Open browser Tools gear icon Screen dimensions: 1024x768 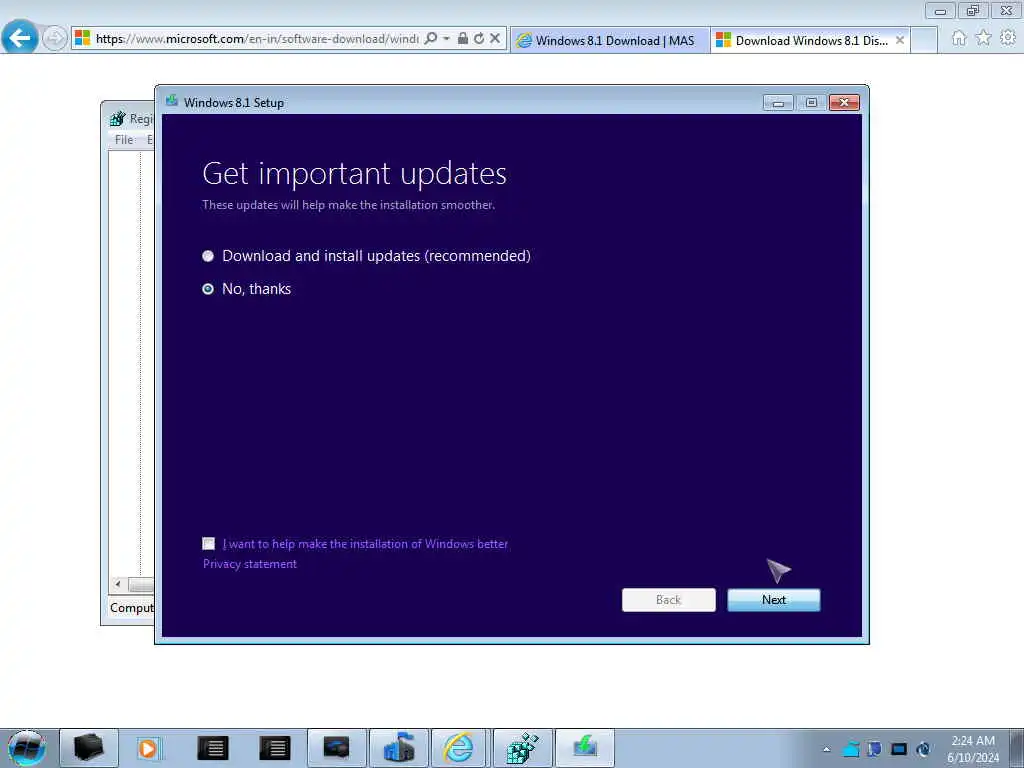coord(1008,38)
